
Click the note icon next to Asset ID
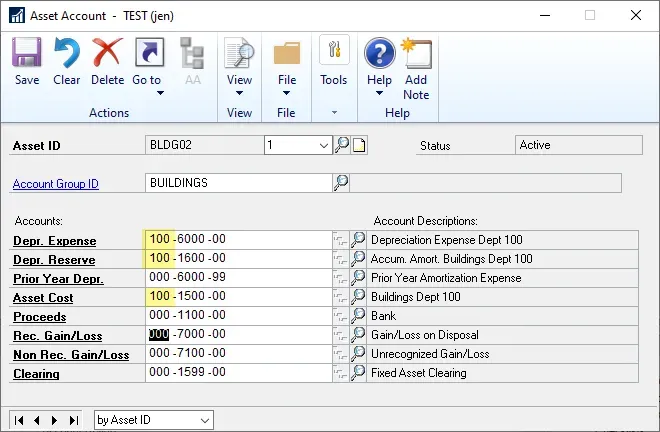click(359, 145)
